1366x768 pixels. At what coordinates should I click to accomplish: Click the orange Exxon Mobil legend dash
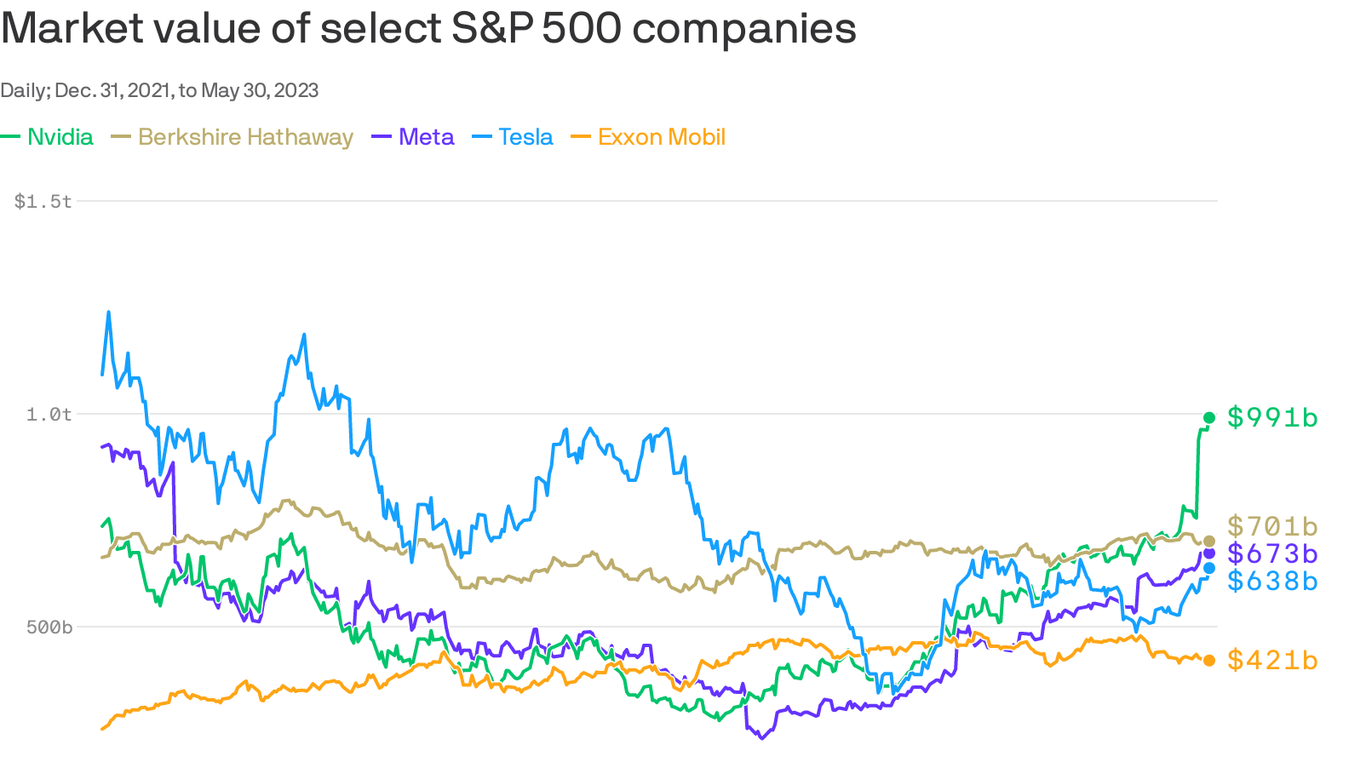coord(581,137)
